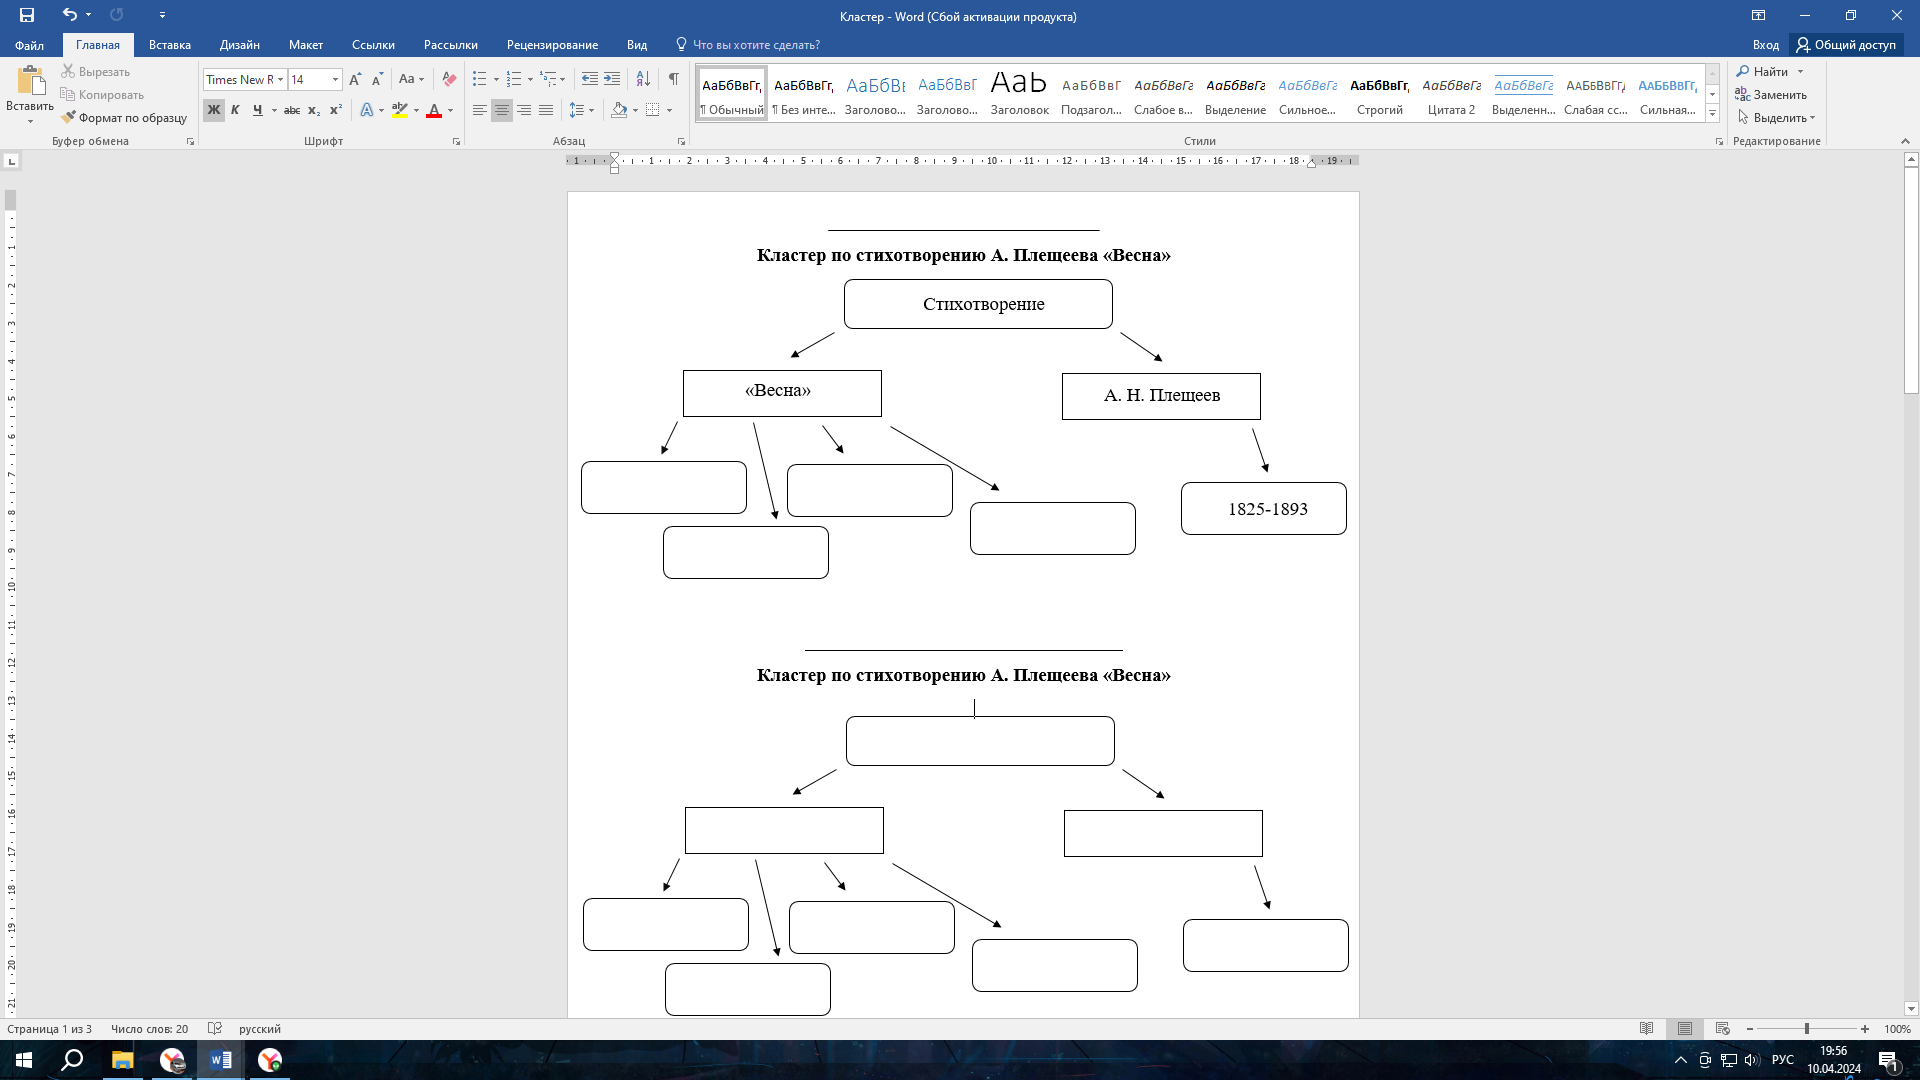Click the Windows Start button on taskbar
Image resolution: width=1920 pixels, height=1080 pixels.
coord(24,1060)
